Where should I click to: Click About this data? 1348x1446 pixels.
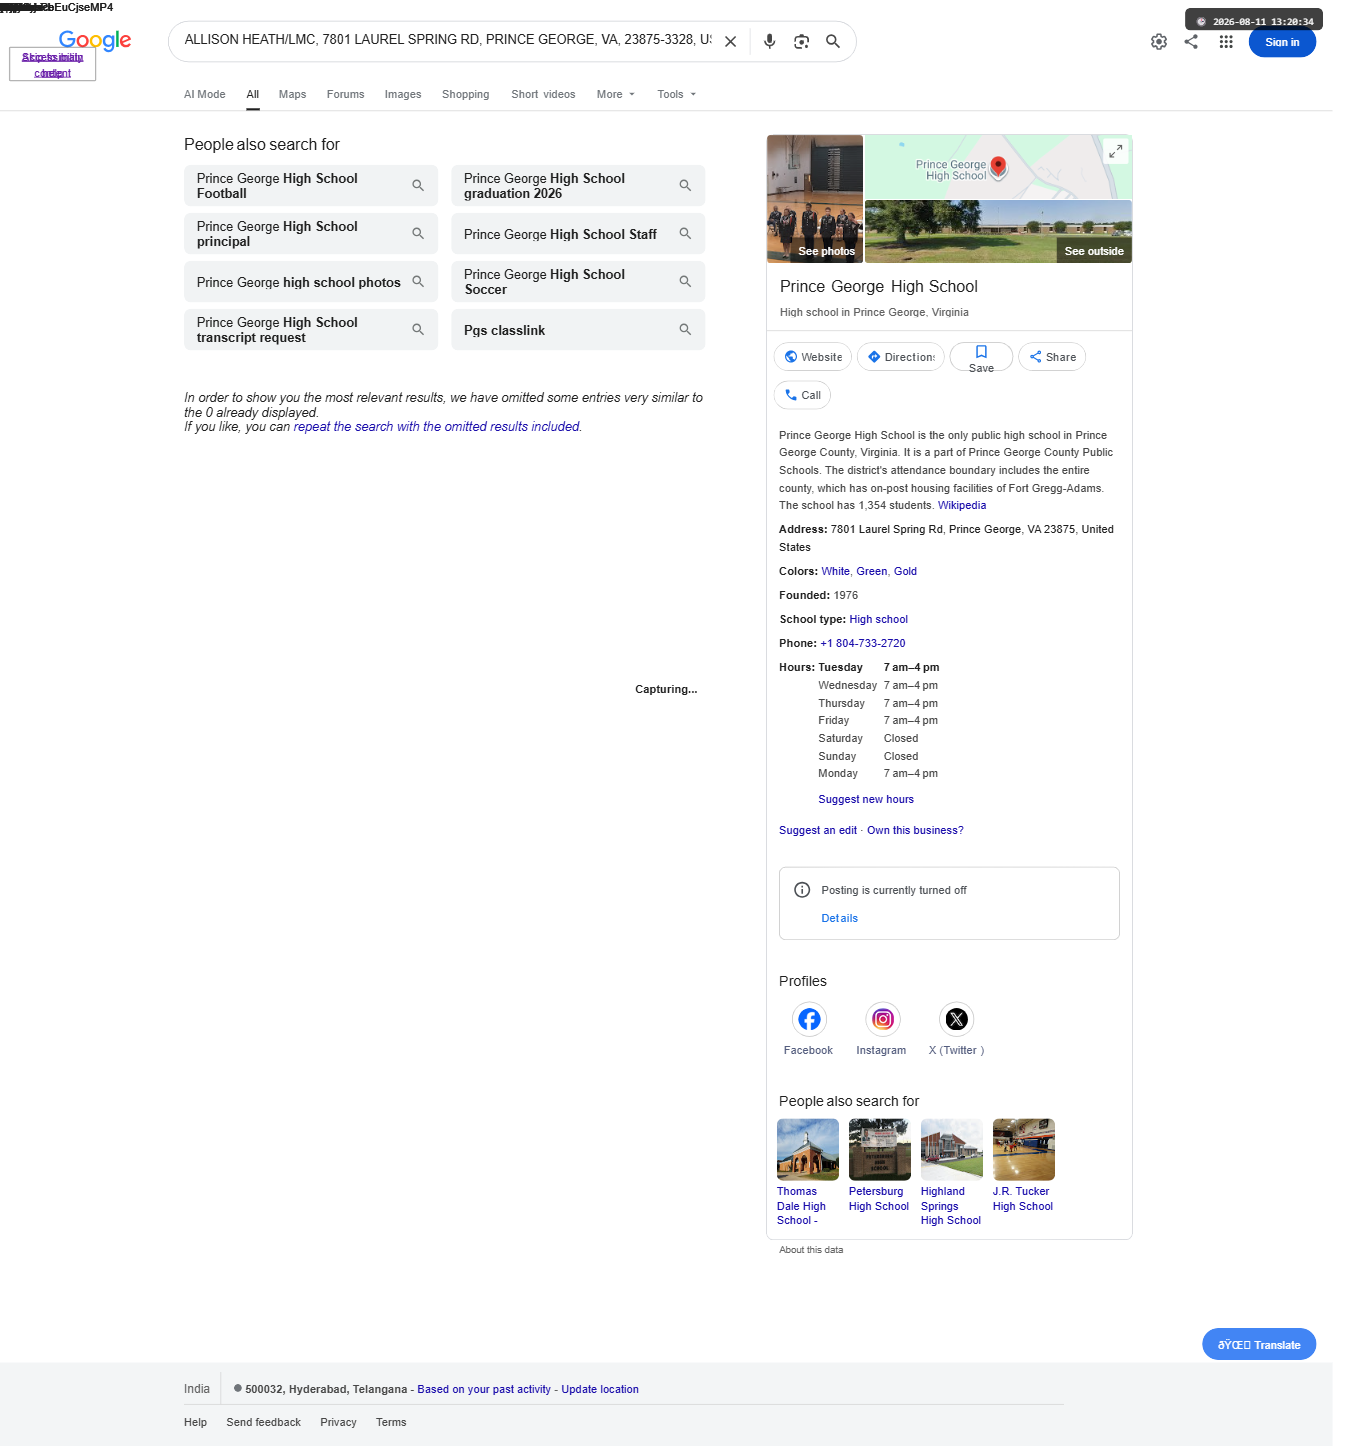click(x=811, y=1250)
